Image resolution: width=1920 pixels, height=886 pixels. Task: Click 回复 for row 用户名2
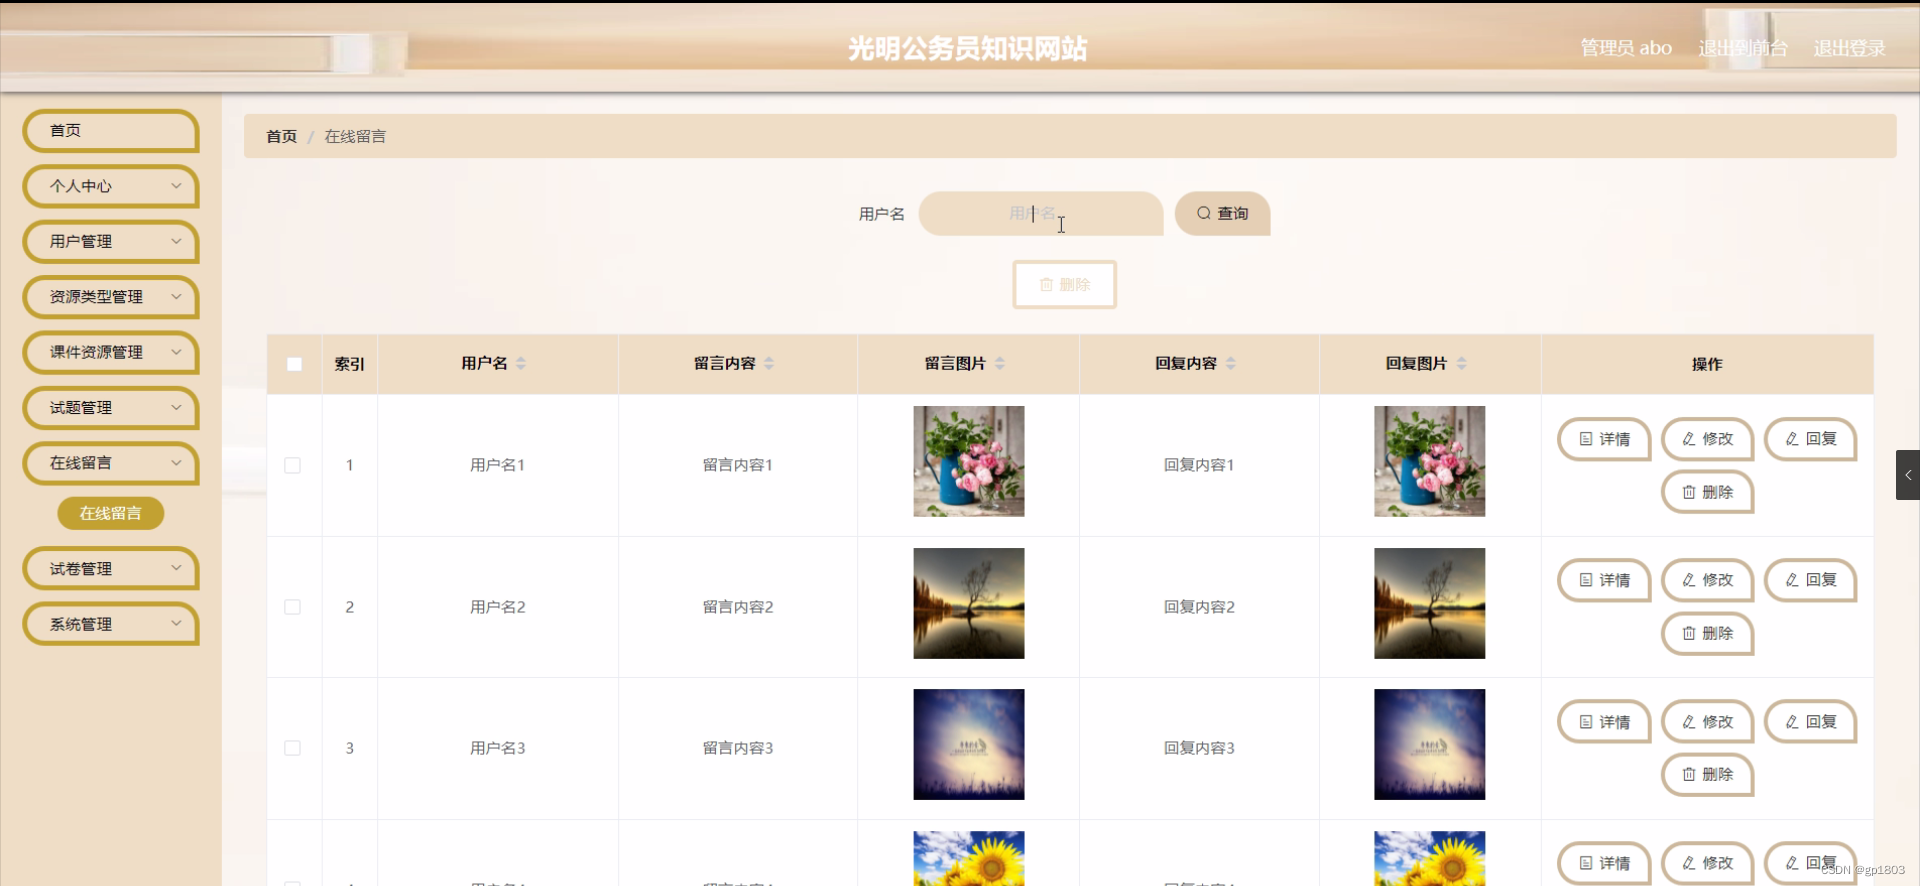click(x=1811, y=580)
